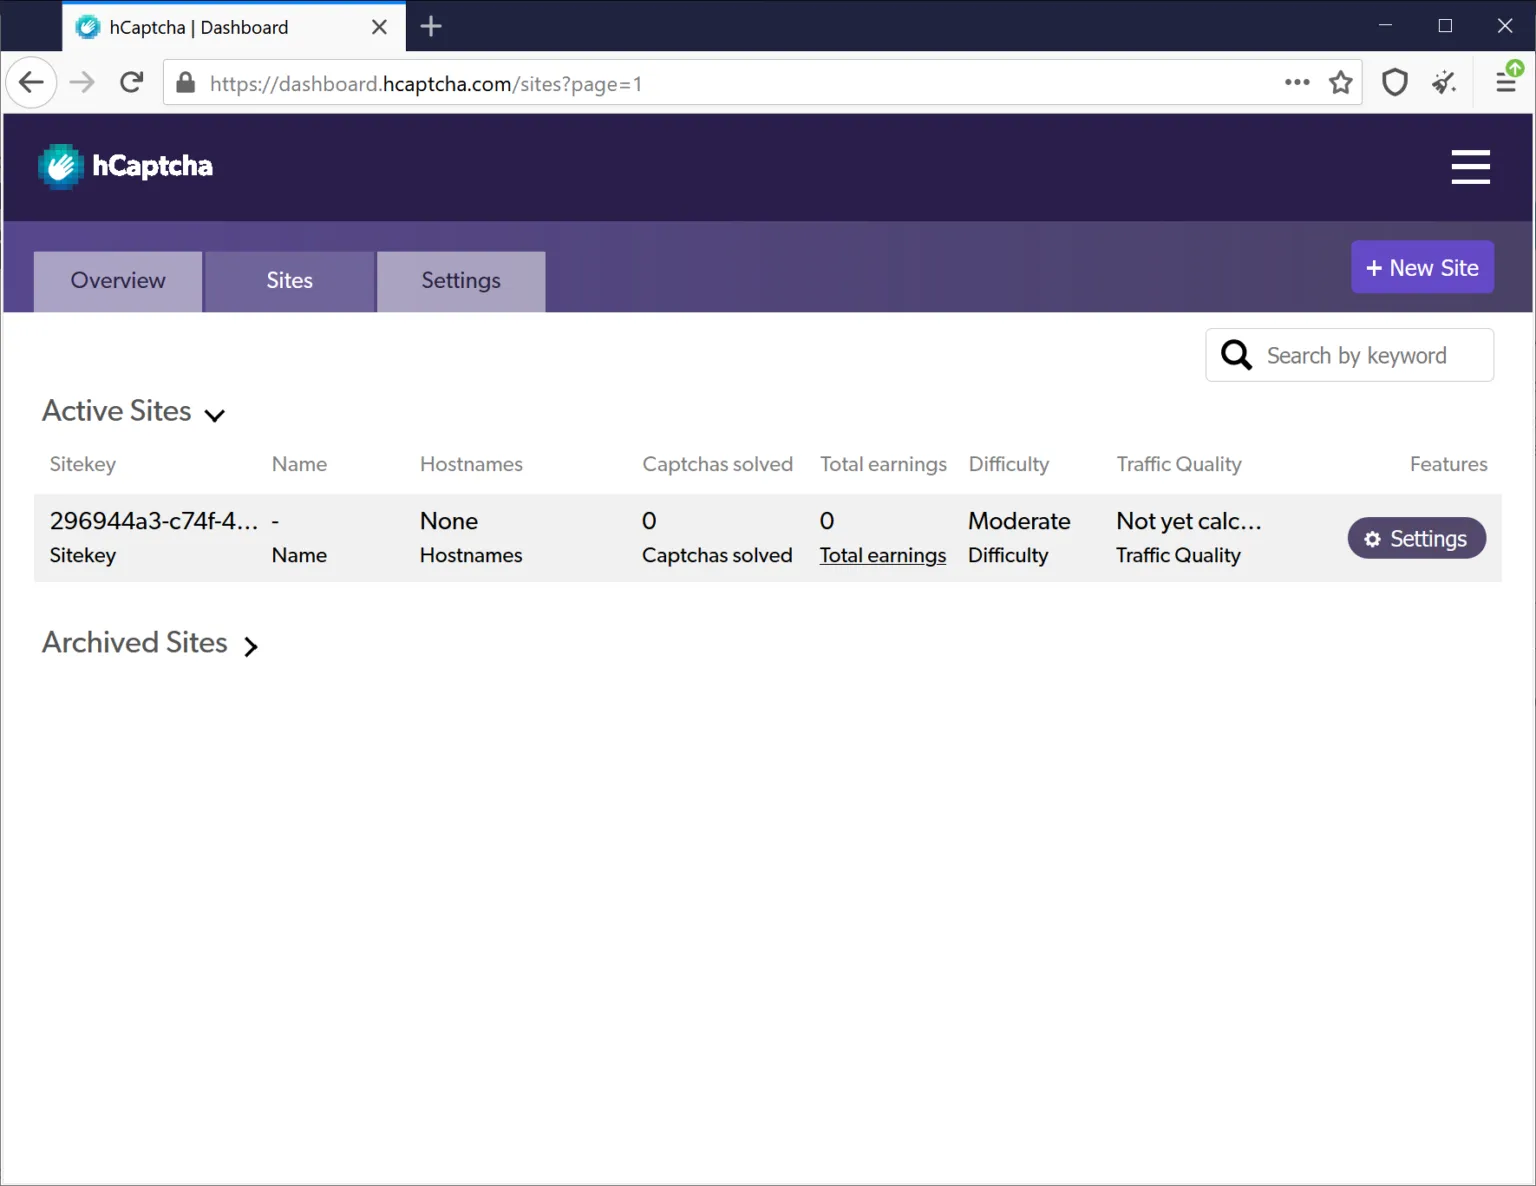Viewport: 1536px width, 1186px height.
Task: Bookmark this page with the star icon
Action: 1341,82
